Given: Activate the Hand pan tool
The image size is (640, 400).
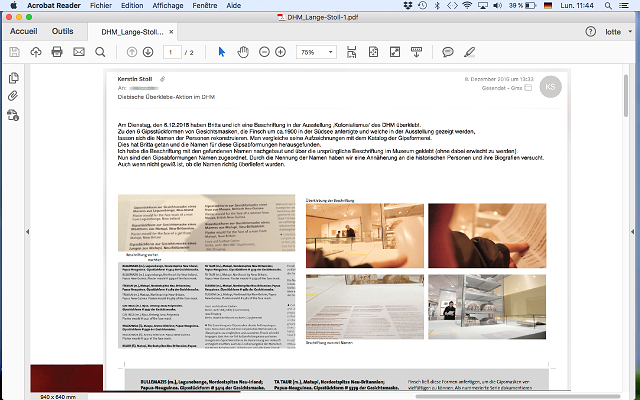Looking at the screenshot, I should tap(243, 52).
